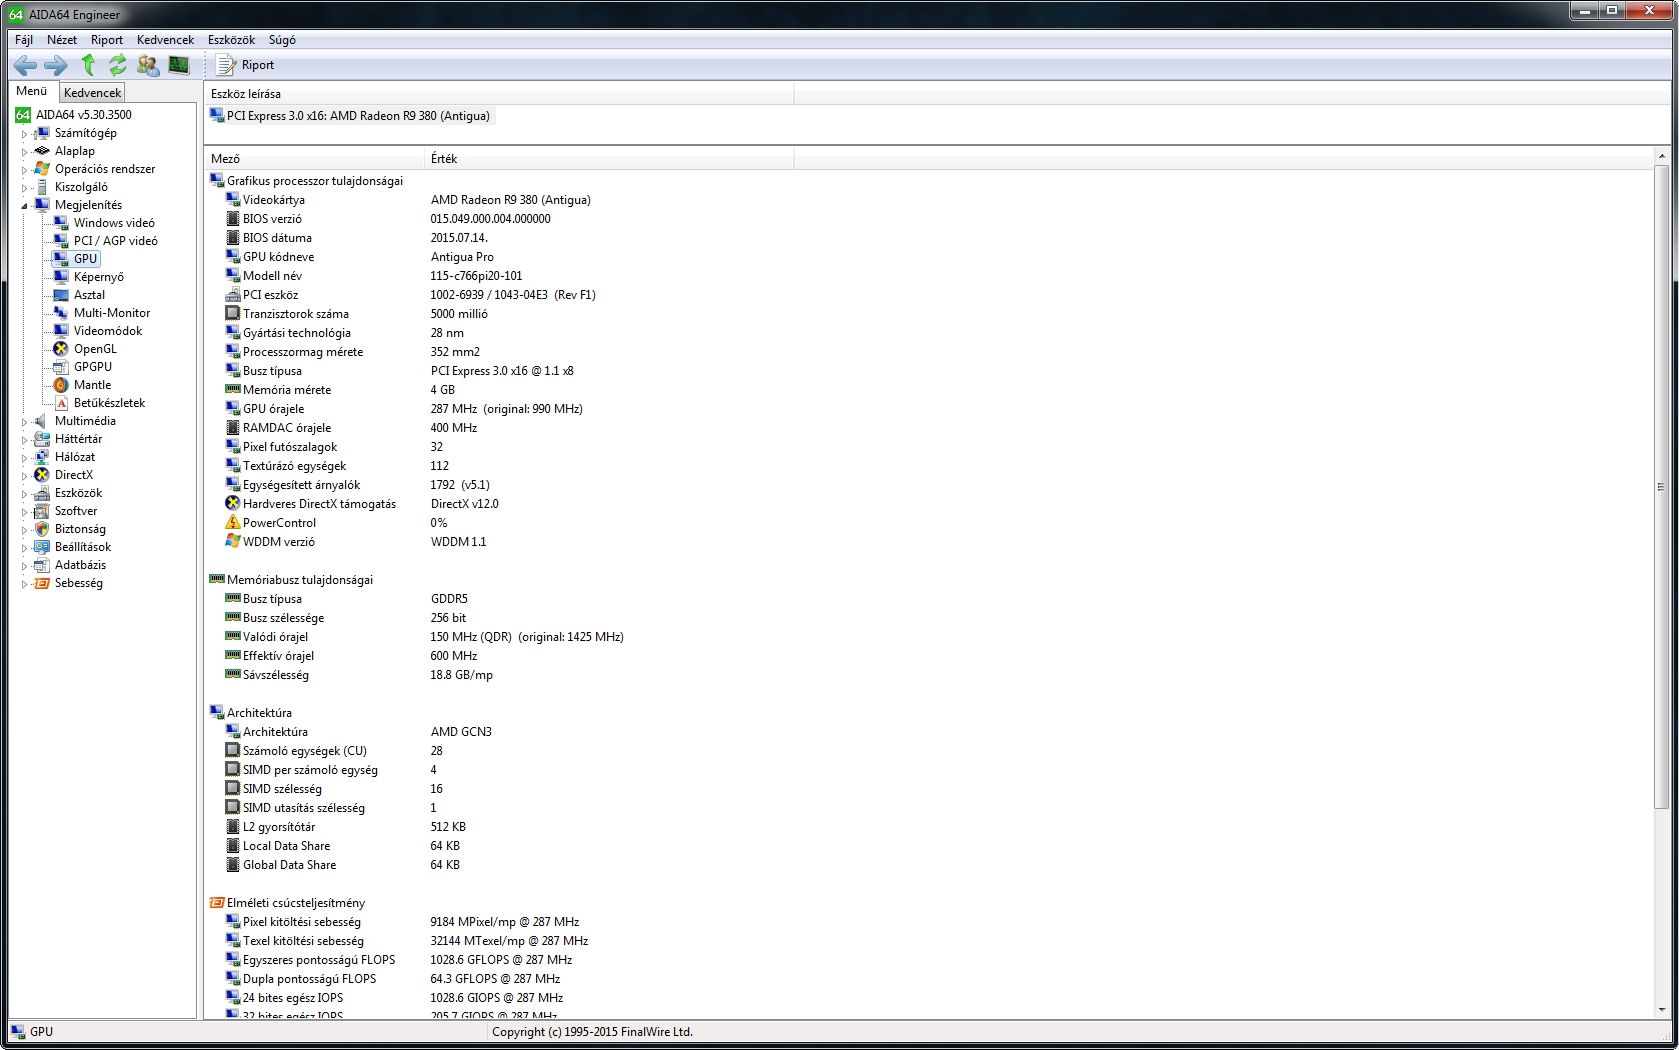
Task: Click the Forward navigation arrow
Action: click(56, 65)
